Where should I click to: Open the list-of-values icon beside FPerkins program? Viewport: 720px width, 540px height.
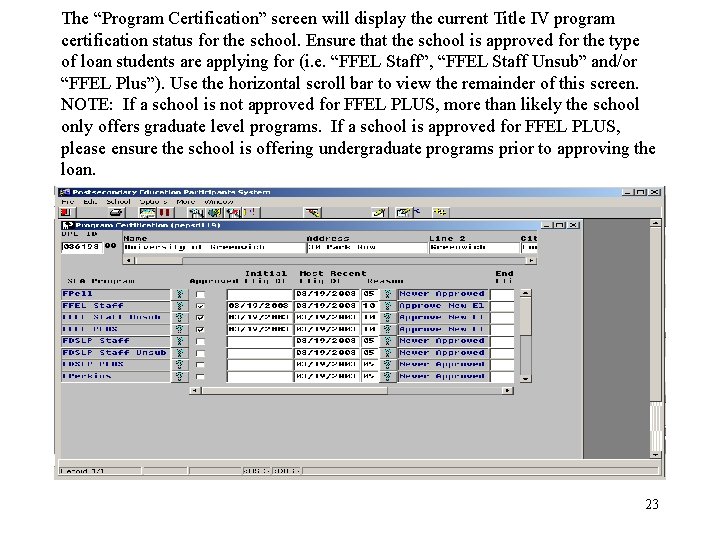click(180, 377)
